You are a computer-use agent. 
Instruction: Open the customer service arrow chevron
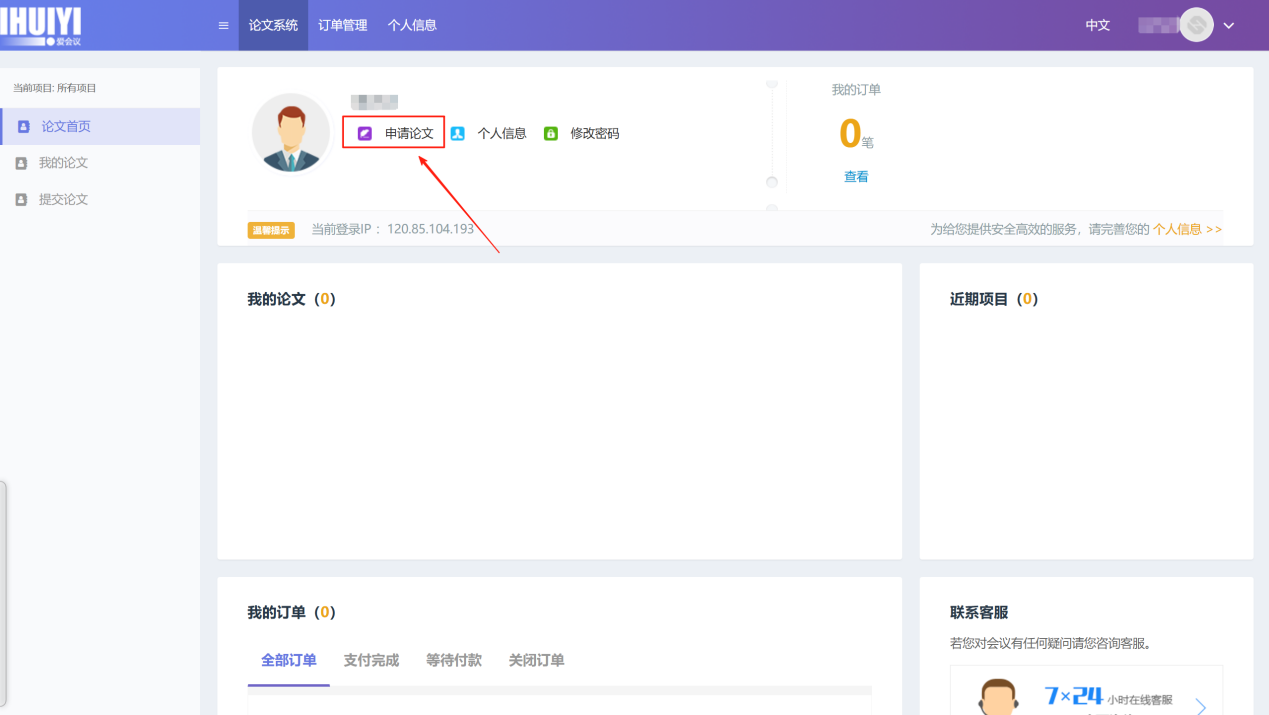(1201, 706)
